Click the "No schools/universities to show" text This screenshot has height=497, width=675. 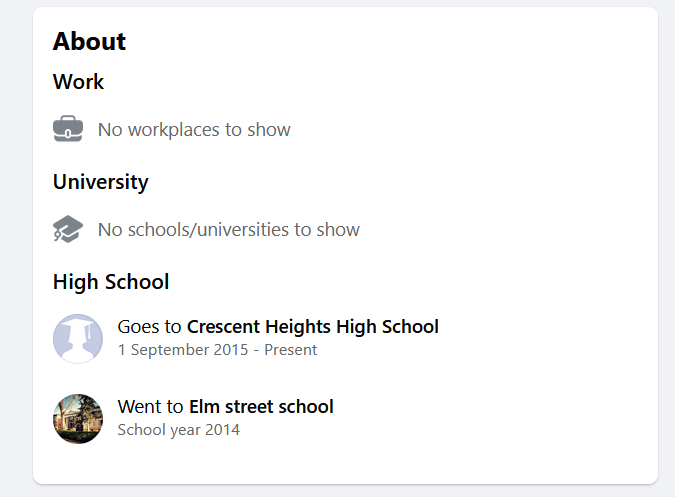pos(228,230)
